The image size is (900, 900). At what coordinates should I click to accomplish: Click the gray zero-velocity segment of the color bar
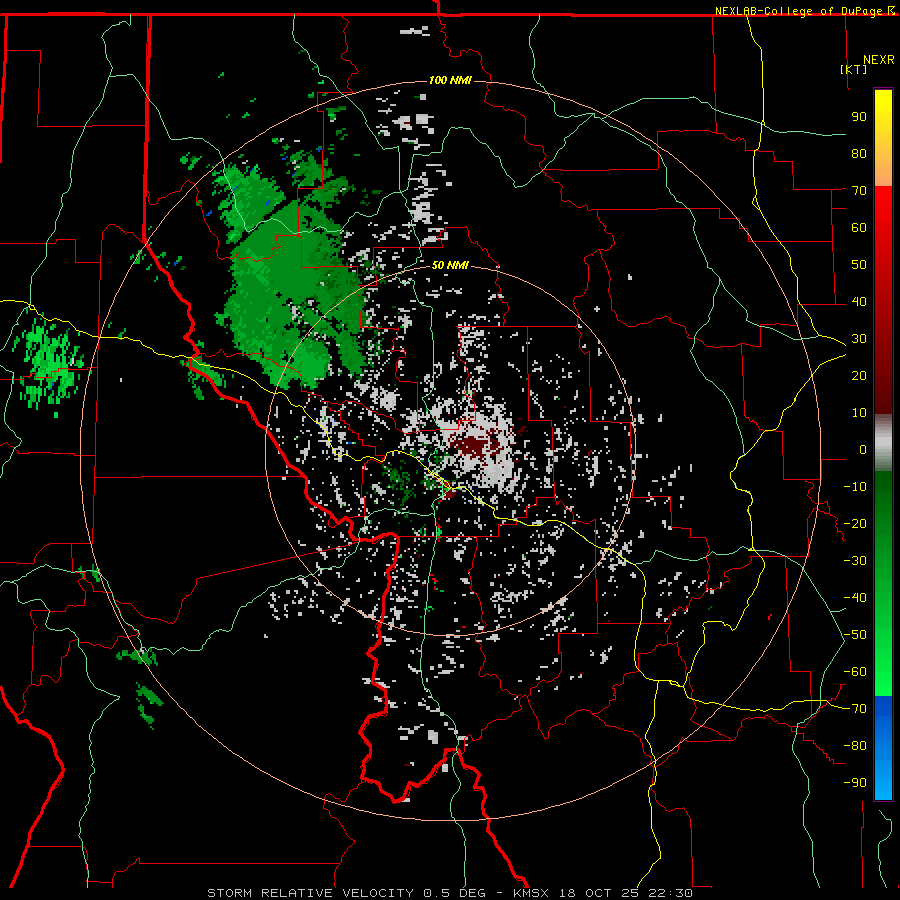pyautogui.click(x=883, y=443)
